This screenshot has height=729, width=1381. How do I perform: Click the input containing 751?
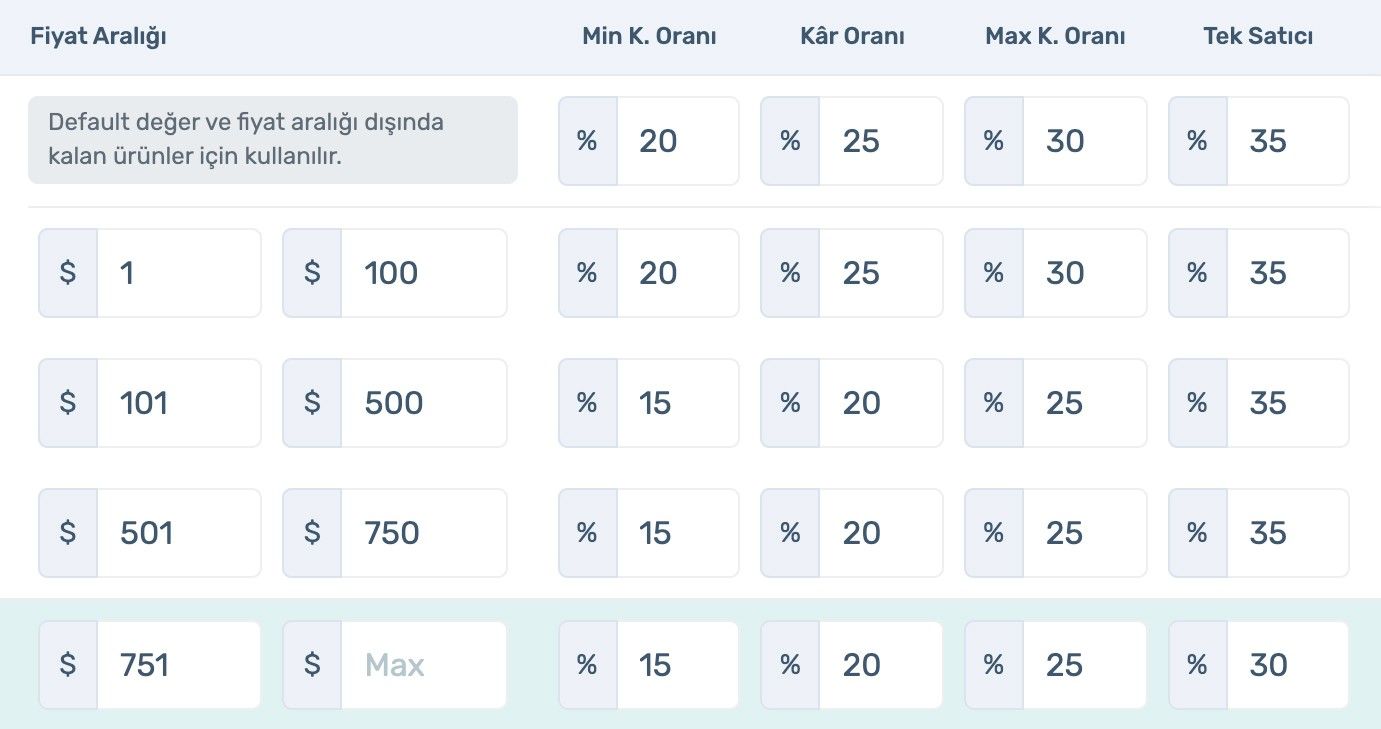[180, 664]
